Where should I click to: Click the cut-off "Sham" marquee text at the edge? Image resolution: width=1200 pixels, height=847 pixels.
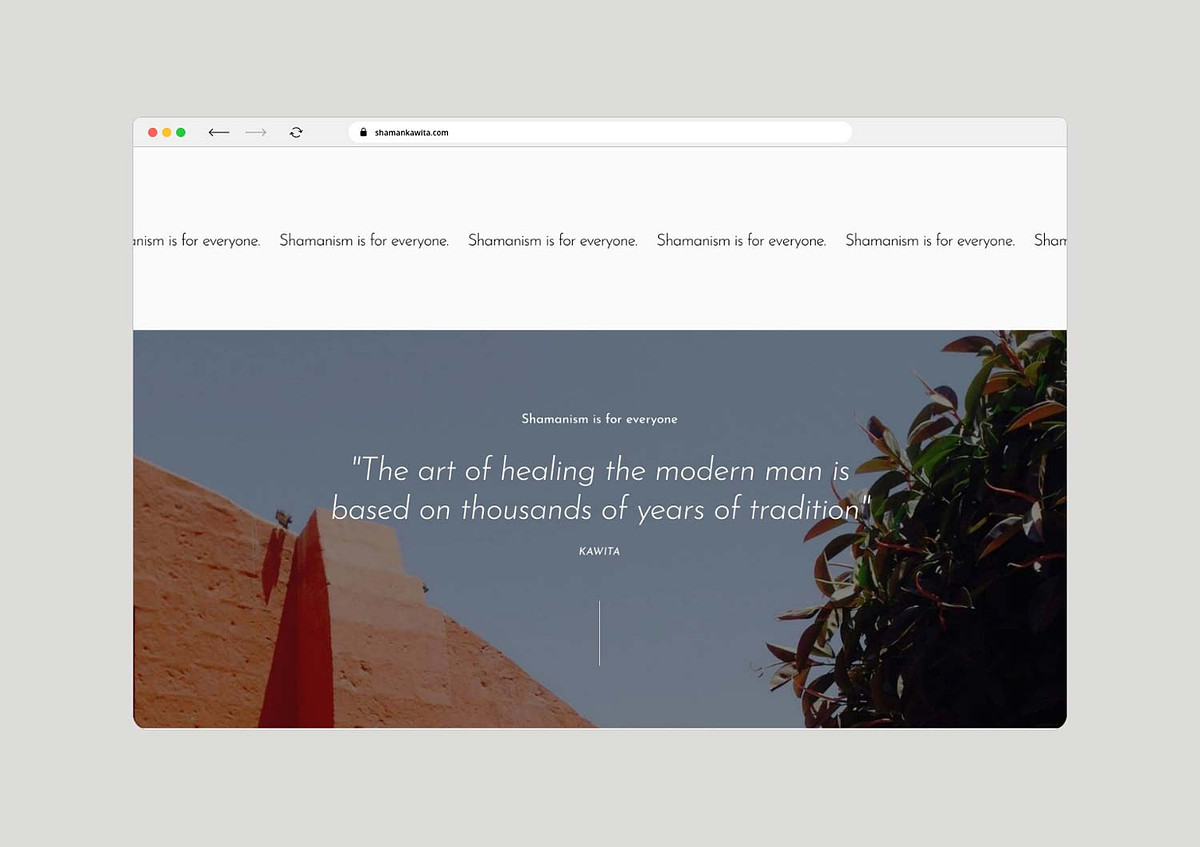[1050, 241]
